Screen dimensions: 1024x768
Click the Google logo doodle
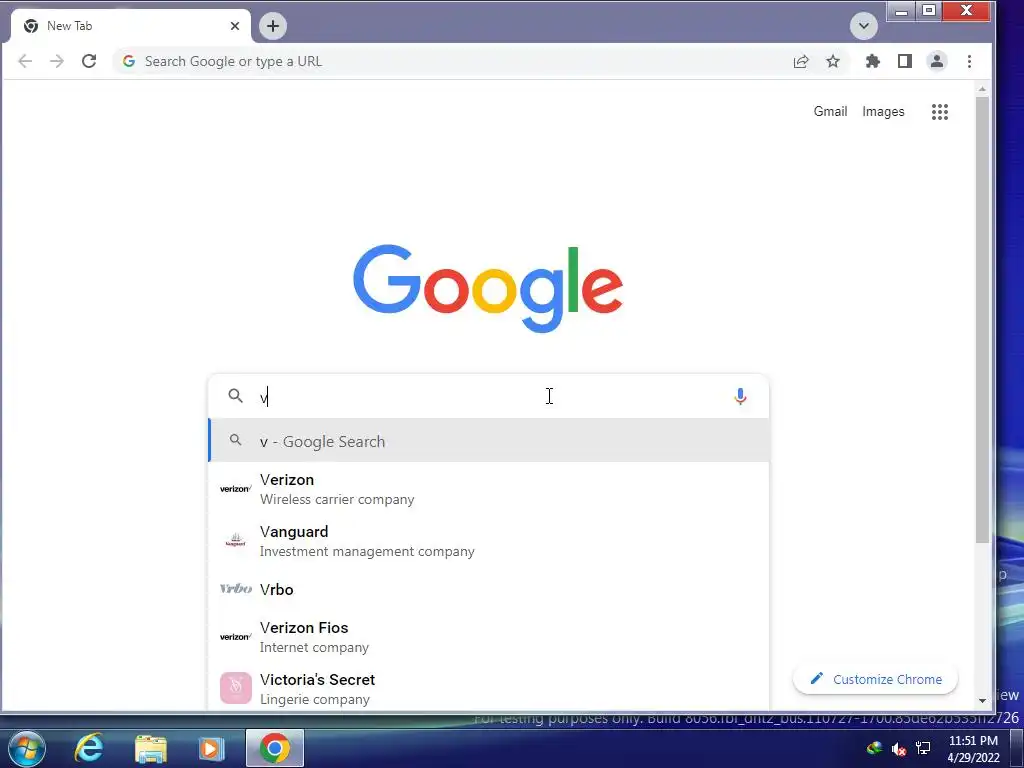click(x=488, y=288)
